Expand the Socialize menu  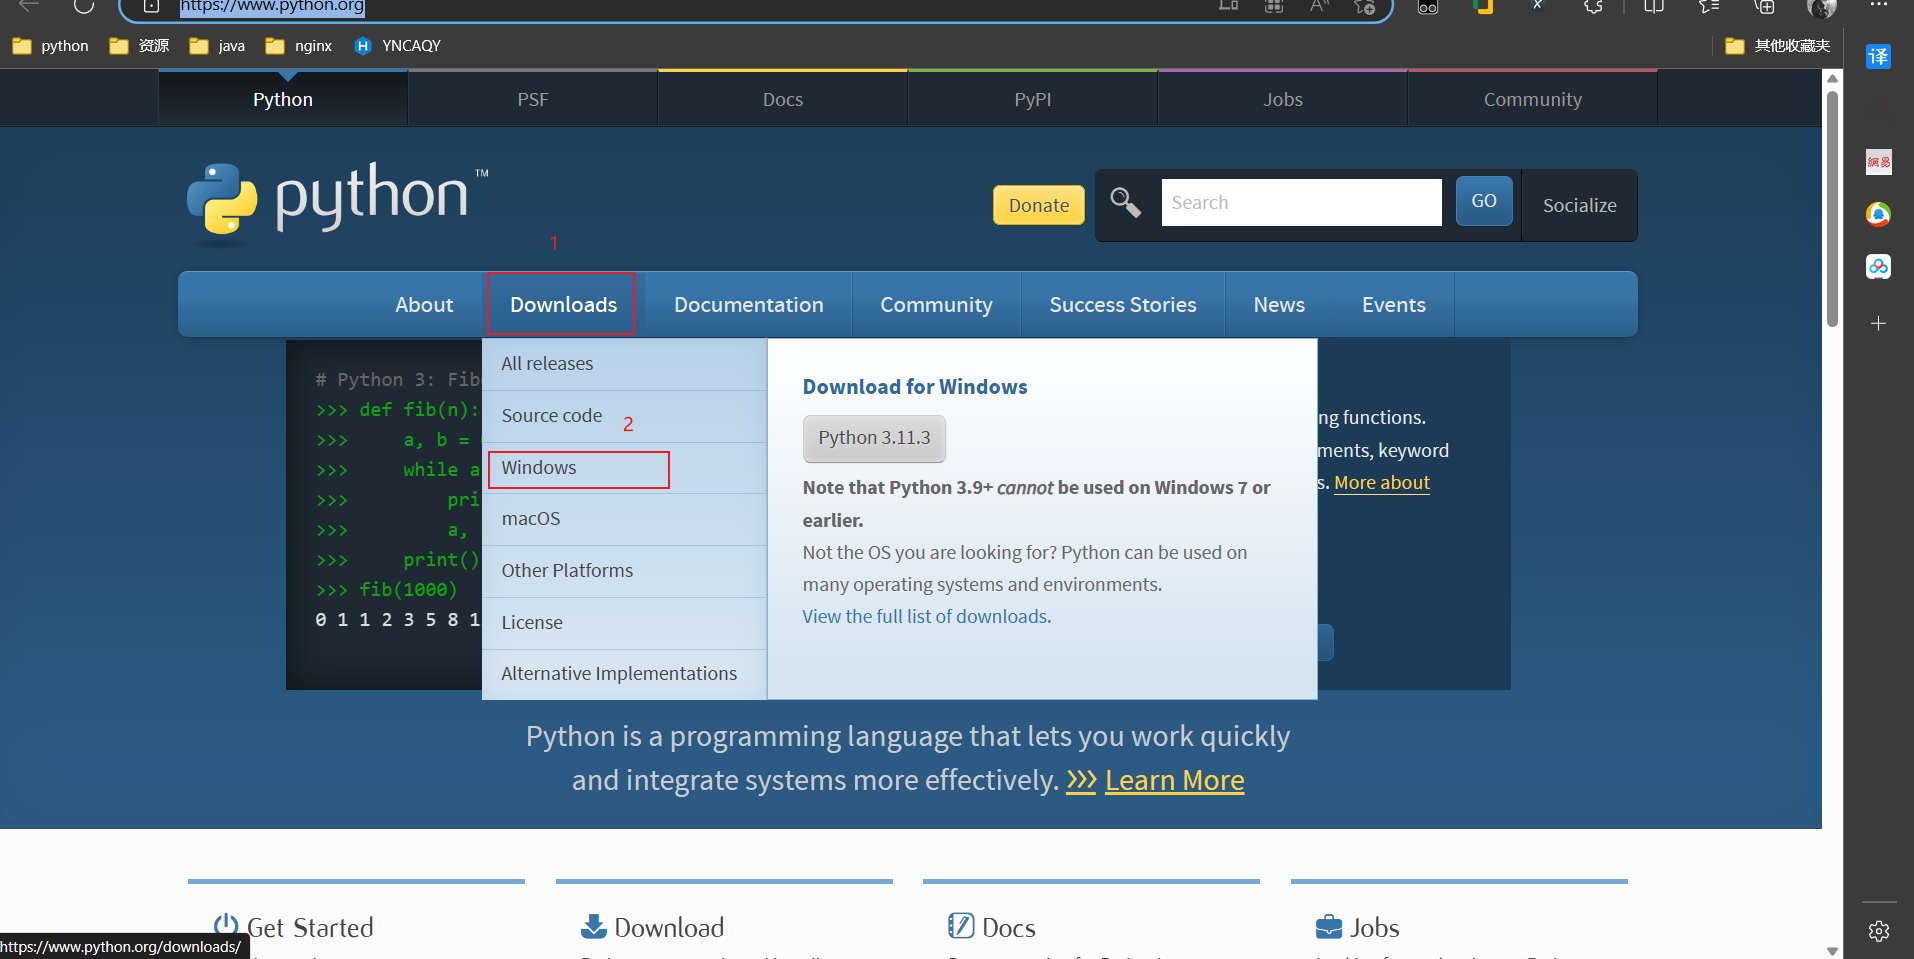pos(1579,205)
